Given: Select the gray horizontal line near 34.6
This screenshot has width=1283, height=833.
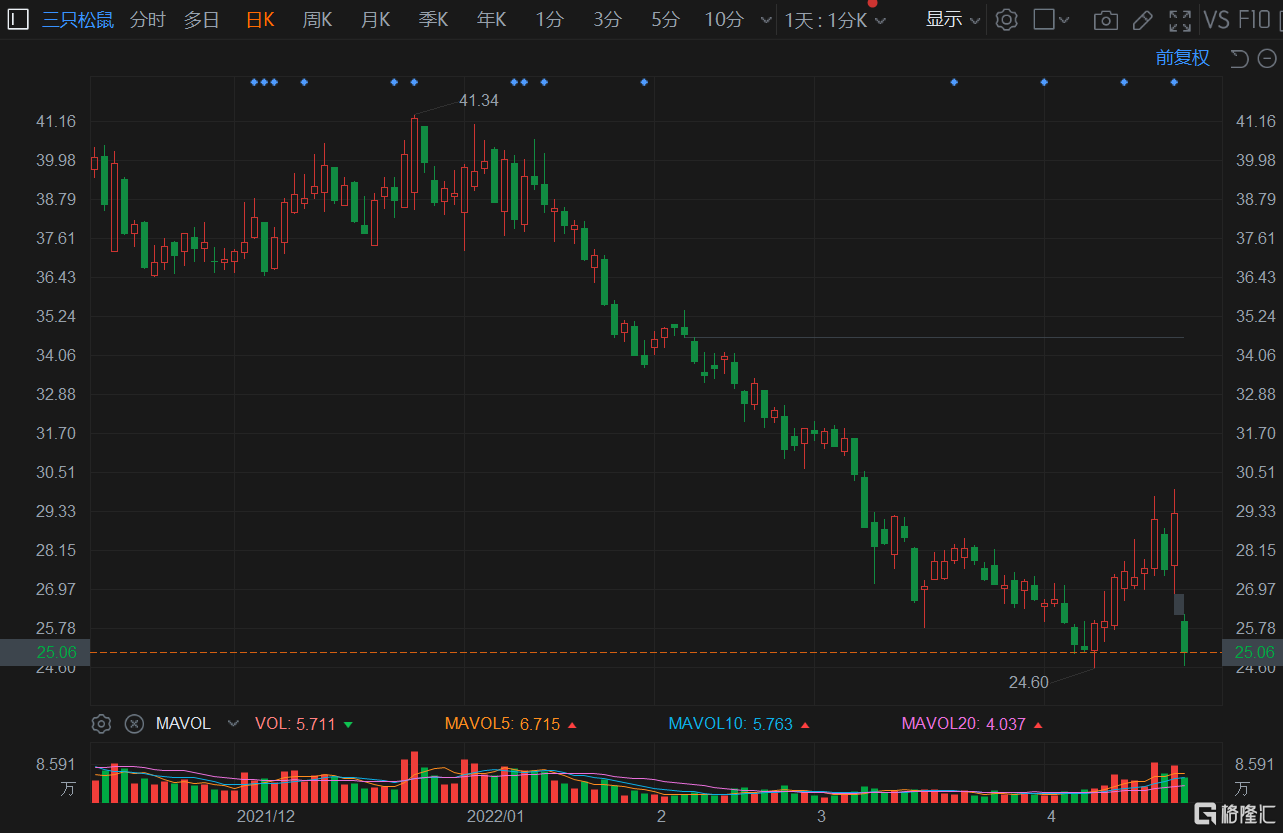Looking at the screenshot, I should pyautogui.click(x=937, y=338).
